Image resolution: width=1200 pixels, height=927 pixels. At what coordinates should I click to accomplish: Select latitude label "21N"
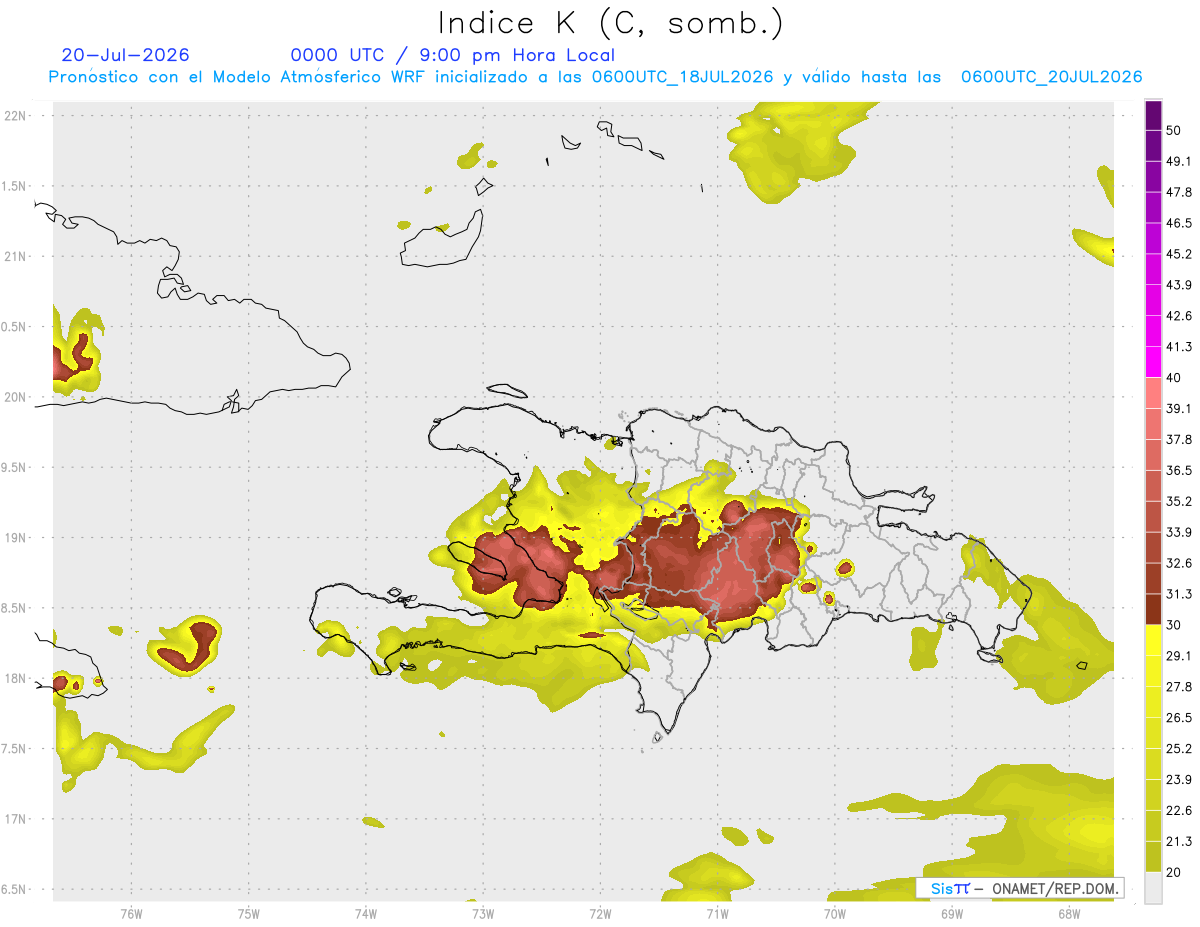tap(15, 256)
